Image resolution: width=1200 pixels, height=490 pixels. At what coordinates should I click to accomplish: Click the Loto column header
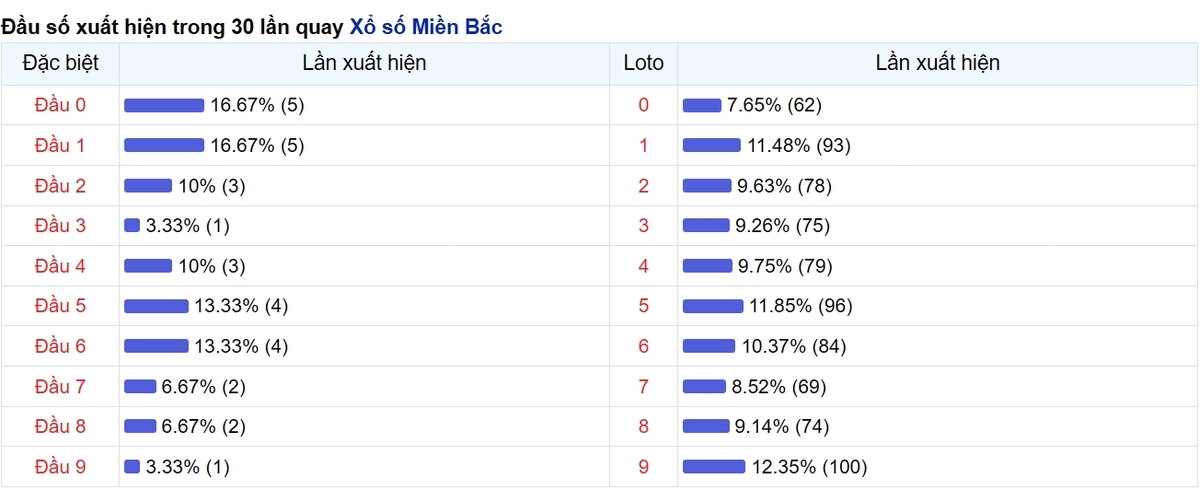643,63
